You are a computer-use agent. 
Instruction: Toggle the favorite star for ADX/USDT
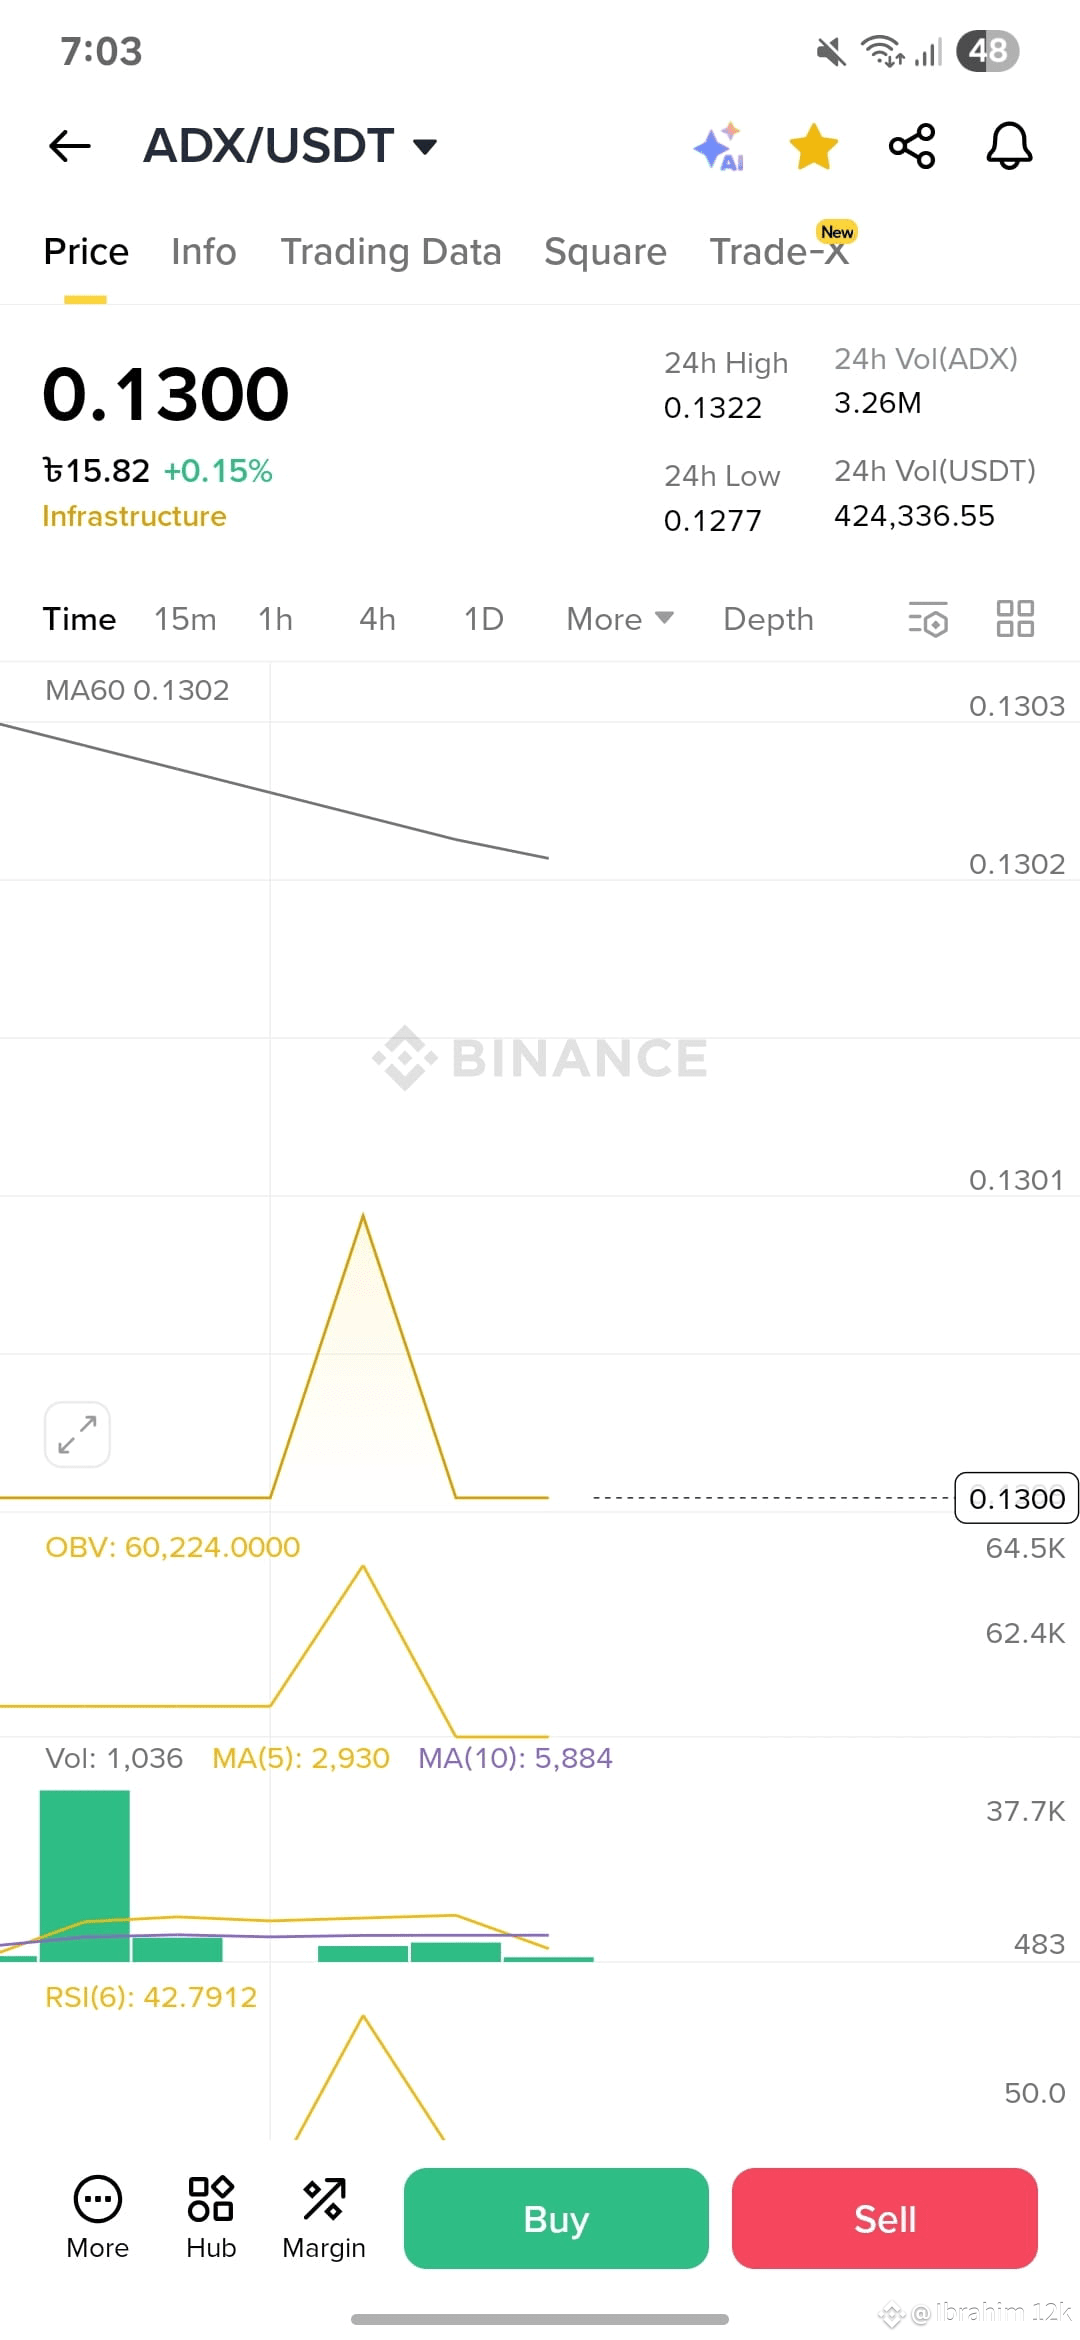pyautogui.click(x=813, y=147)
